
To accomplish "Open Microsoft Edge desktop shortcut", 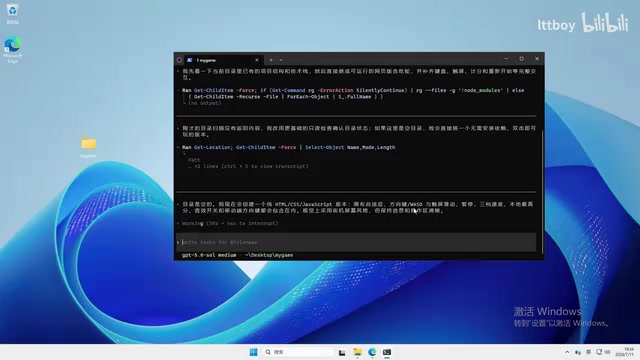I will click(x=12, y=50).
